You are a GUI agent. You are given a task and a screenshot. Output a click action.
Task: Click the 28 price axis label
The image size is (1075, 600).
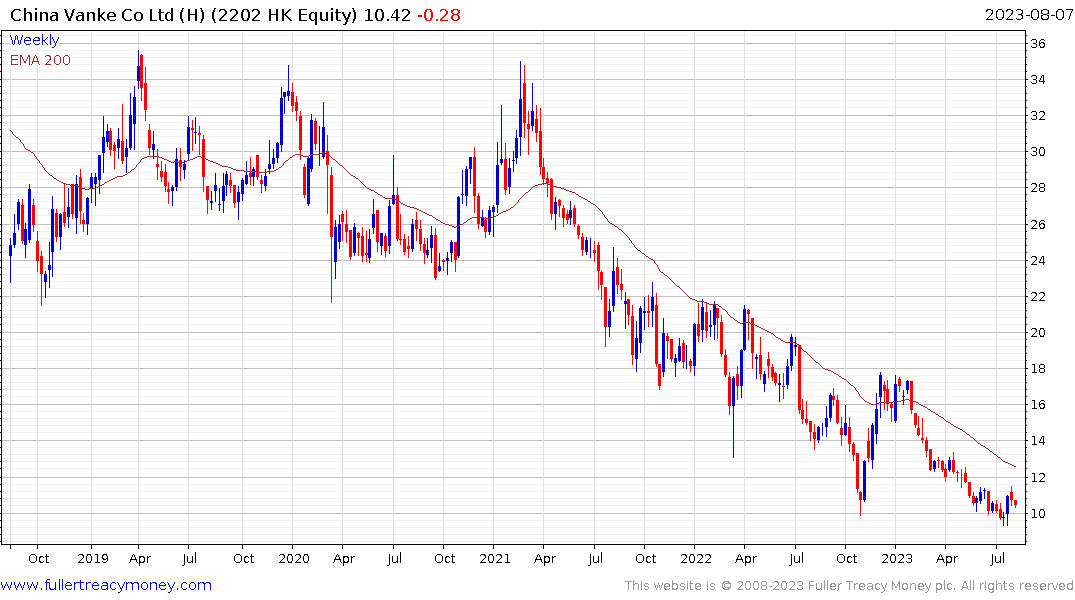click(x=1038, y=188)
